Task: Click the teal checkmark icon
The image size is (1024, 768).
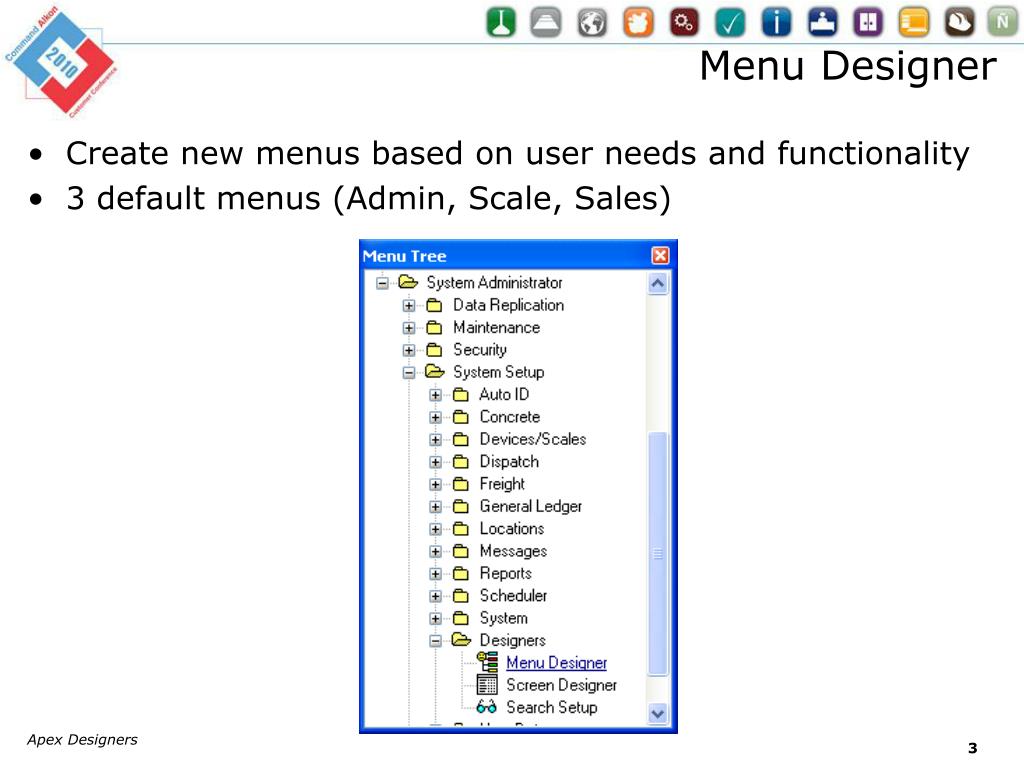Action: pos(729,22)
